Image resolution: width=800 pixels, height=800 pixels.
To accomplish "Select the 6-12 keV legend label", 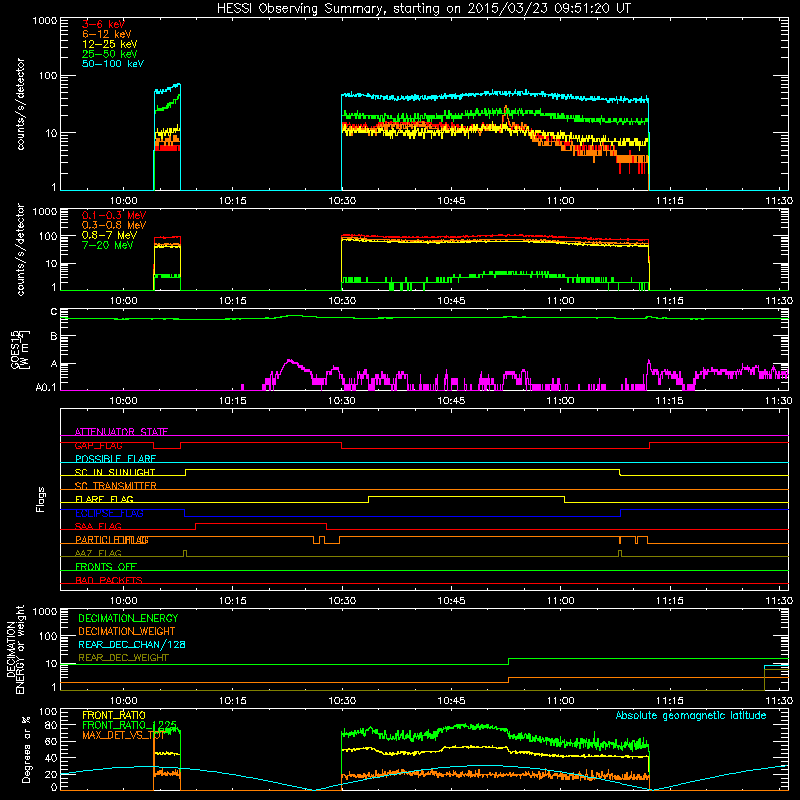I will 106,34.
